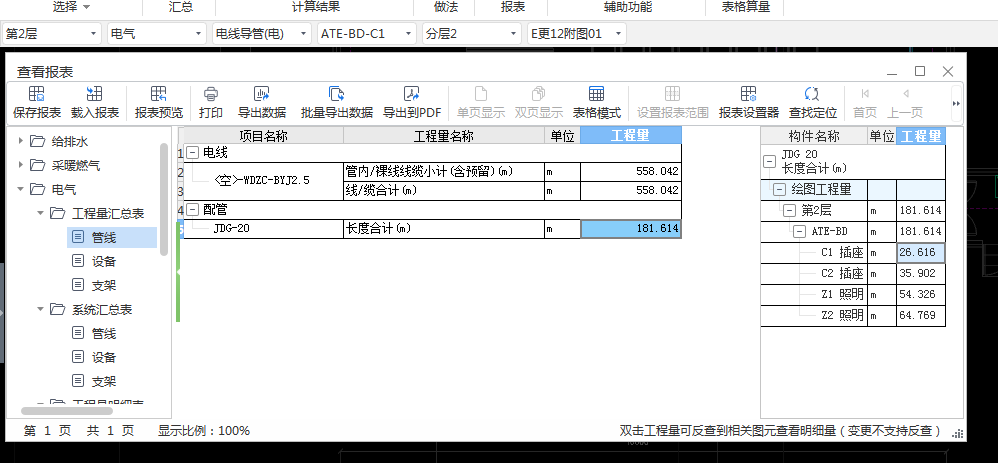Image resolution: width=998 pixels, height=463 pixels.
Task: Click the 项目名称 column header
Action: pyautogui.click(x=264, y=135)
